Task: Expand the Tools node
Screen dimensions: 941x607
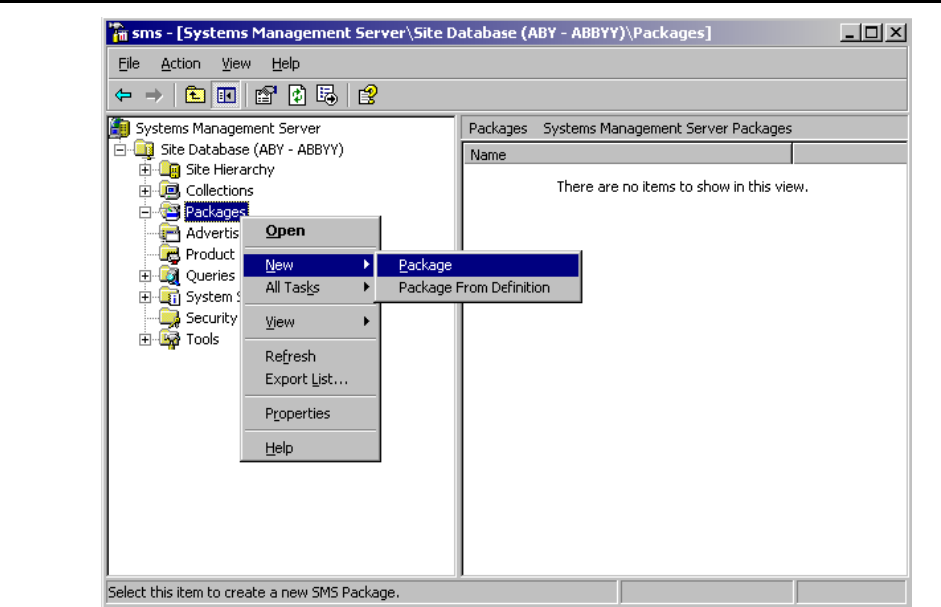Action: click(x=145, y=339)
